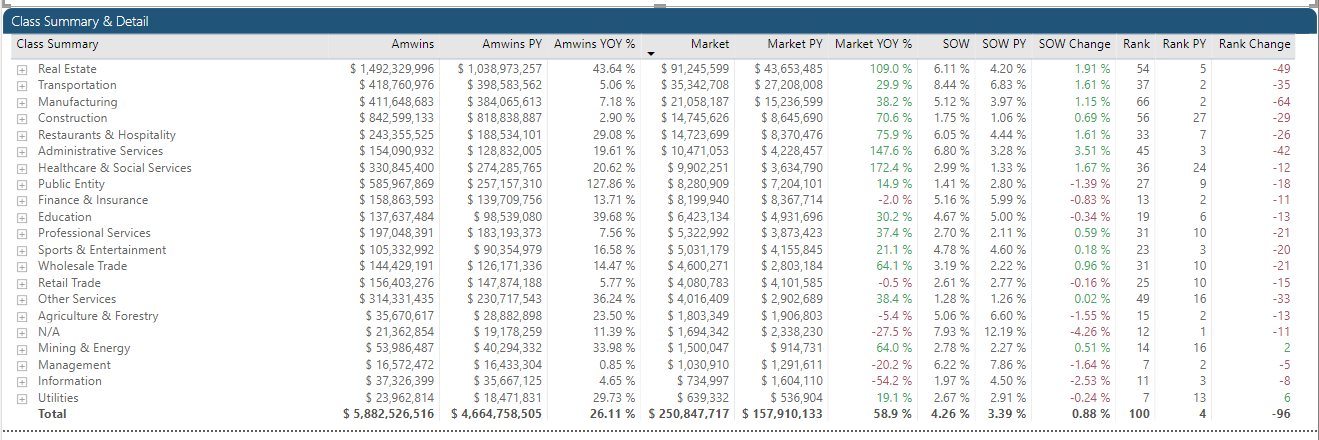Select the Real Estate Amwins value $1,492,329,996

(x=392, y=69)
